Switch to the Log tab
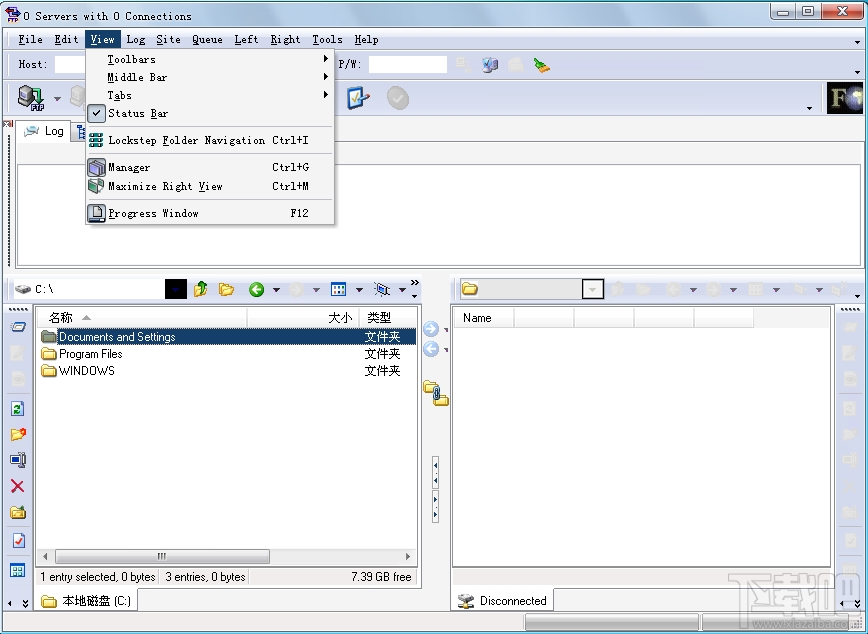The image size is (868, 634). (45, 130)
